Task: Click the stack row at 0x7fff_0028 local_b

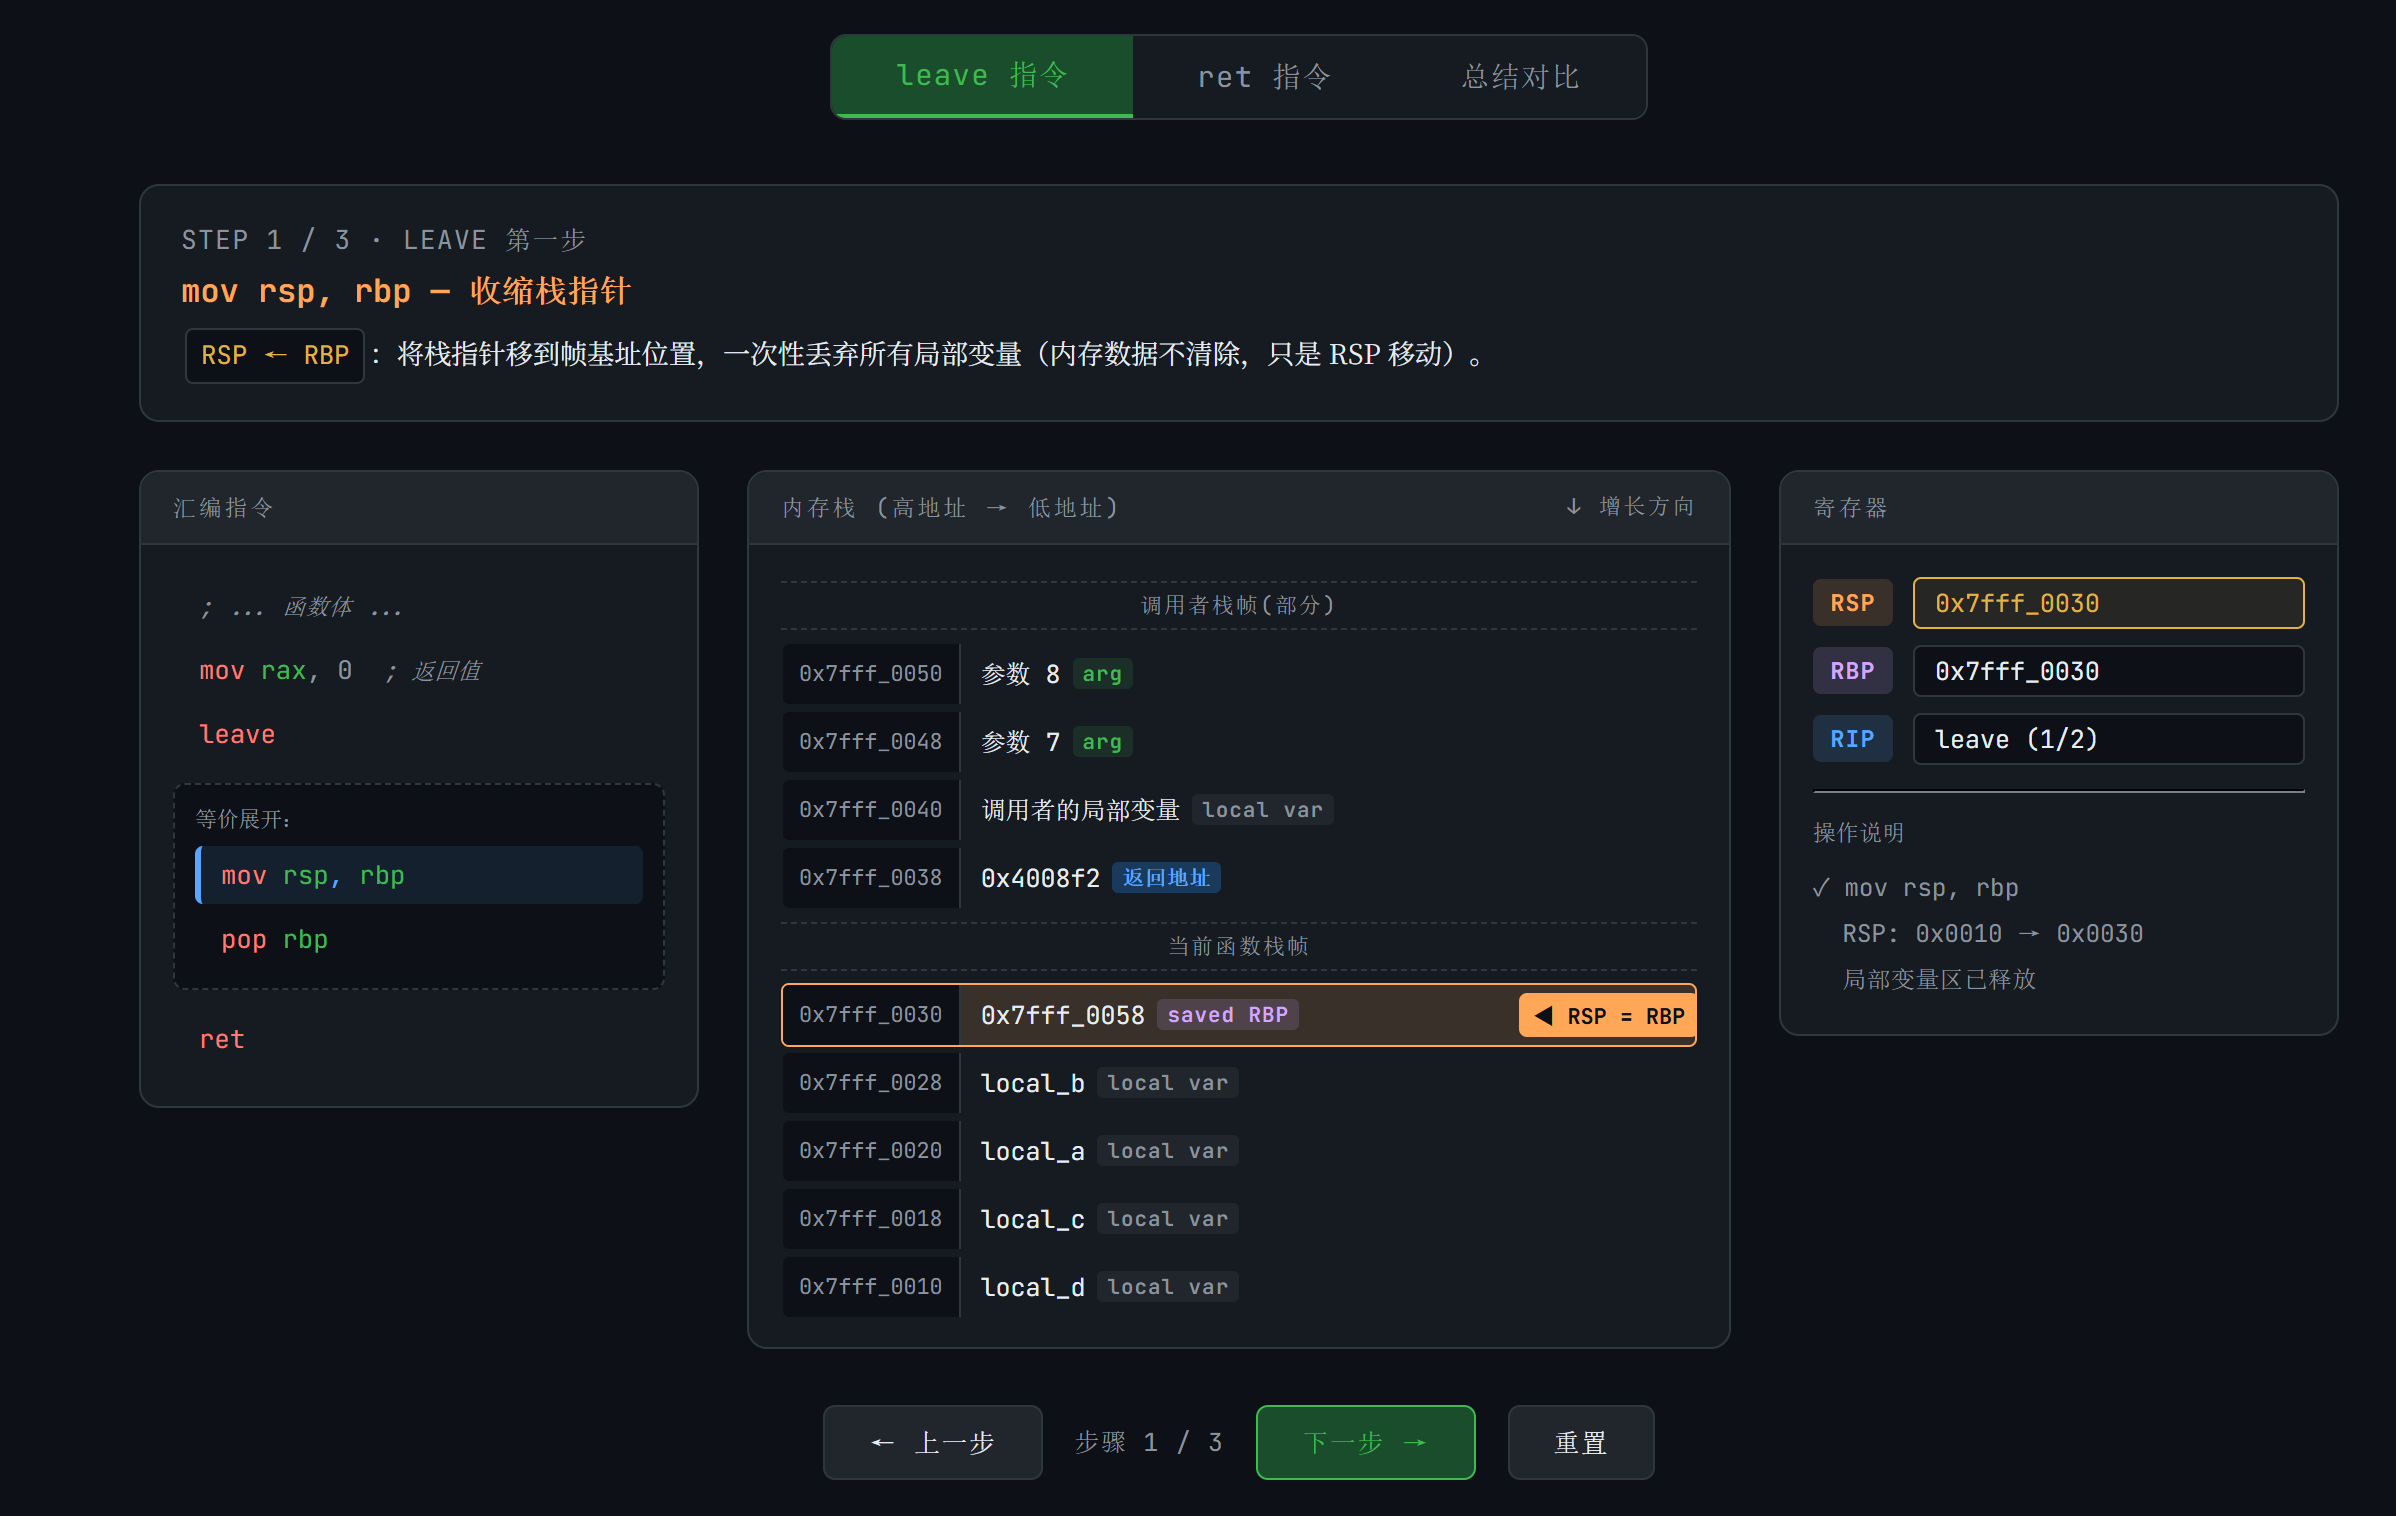Action: pos(1238,1083)
